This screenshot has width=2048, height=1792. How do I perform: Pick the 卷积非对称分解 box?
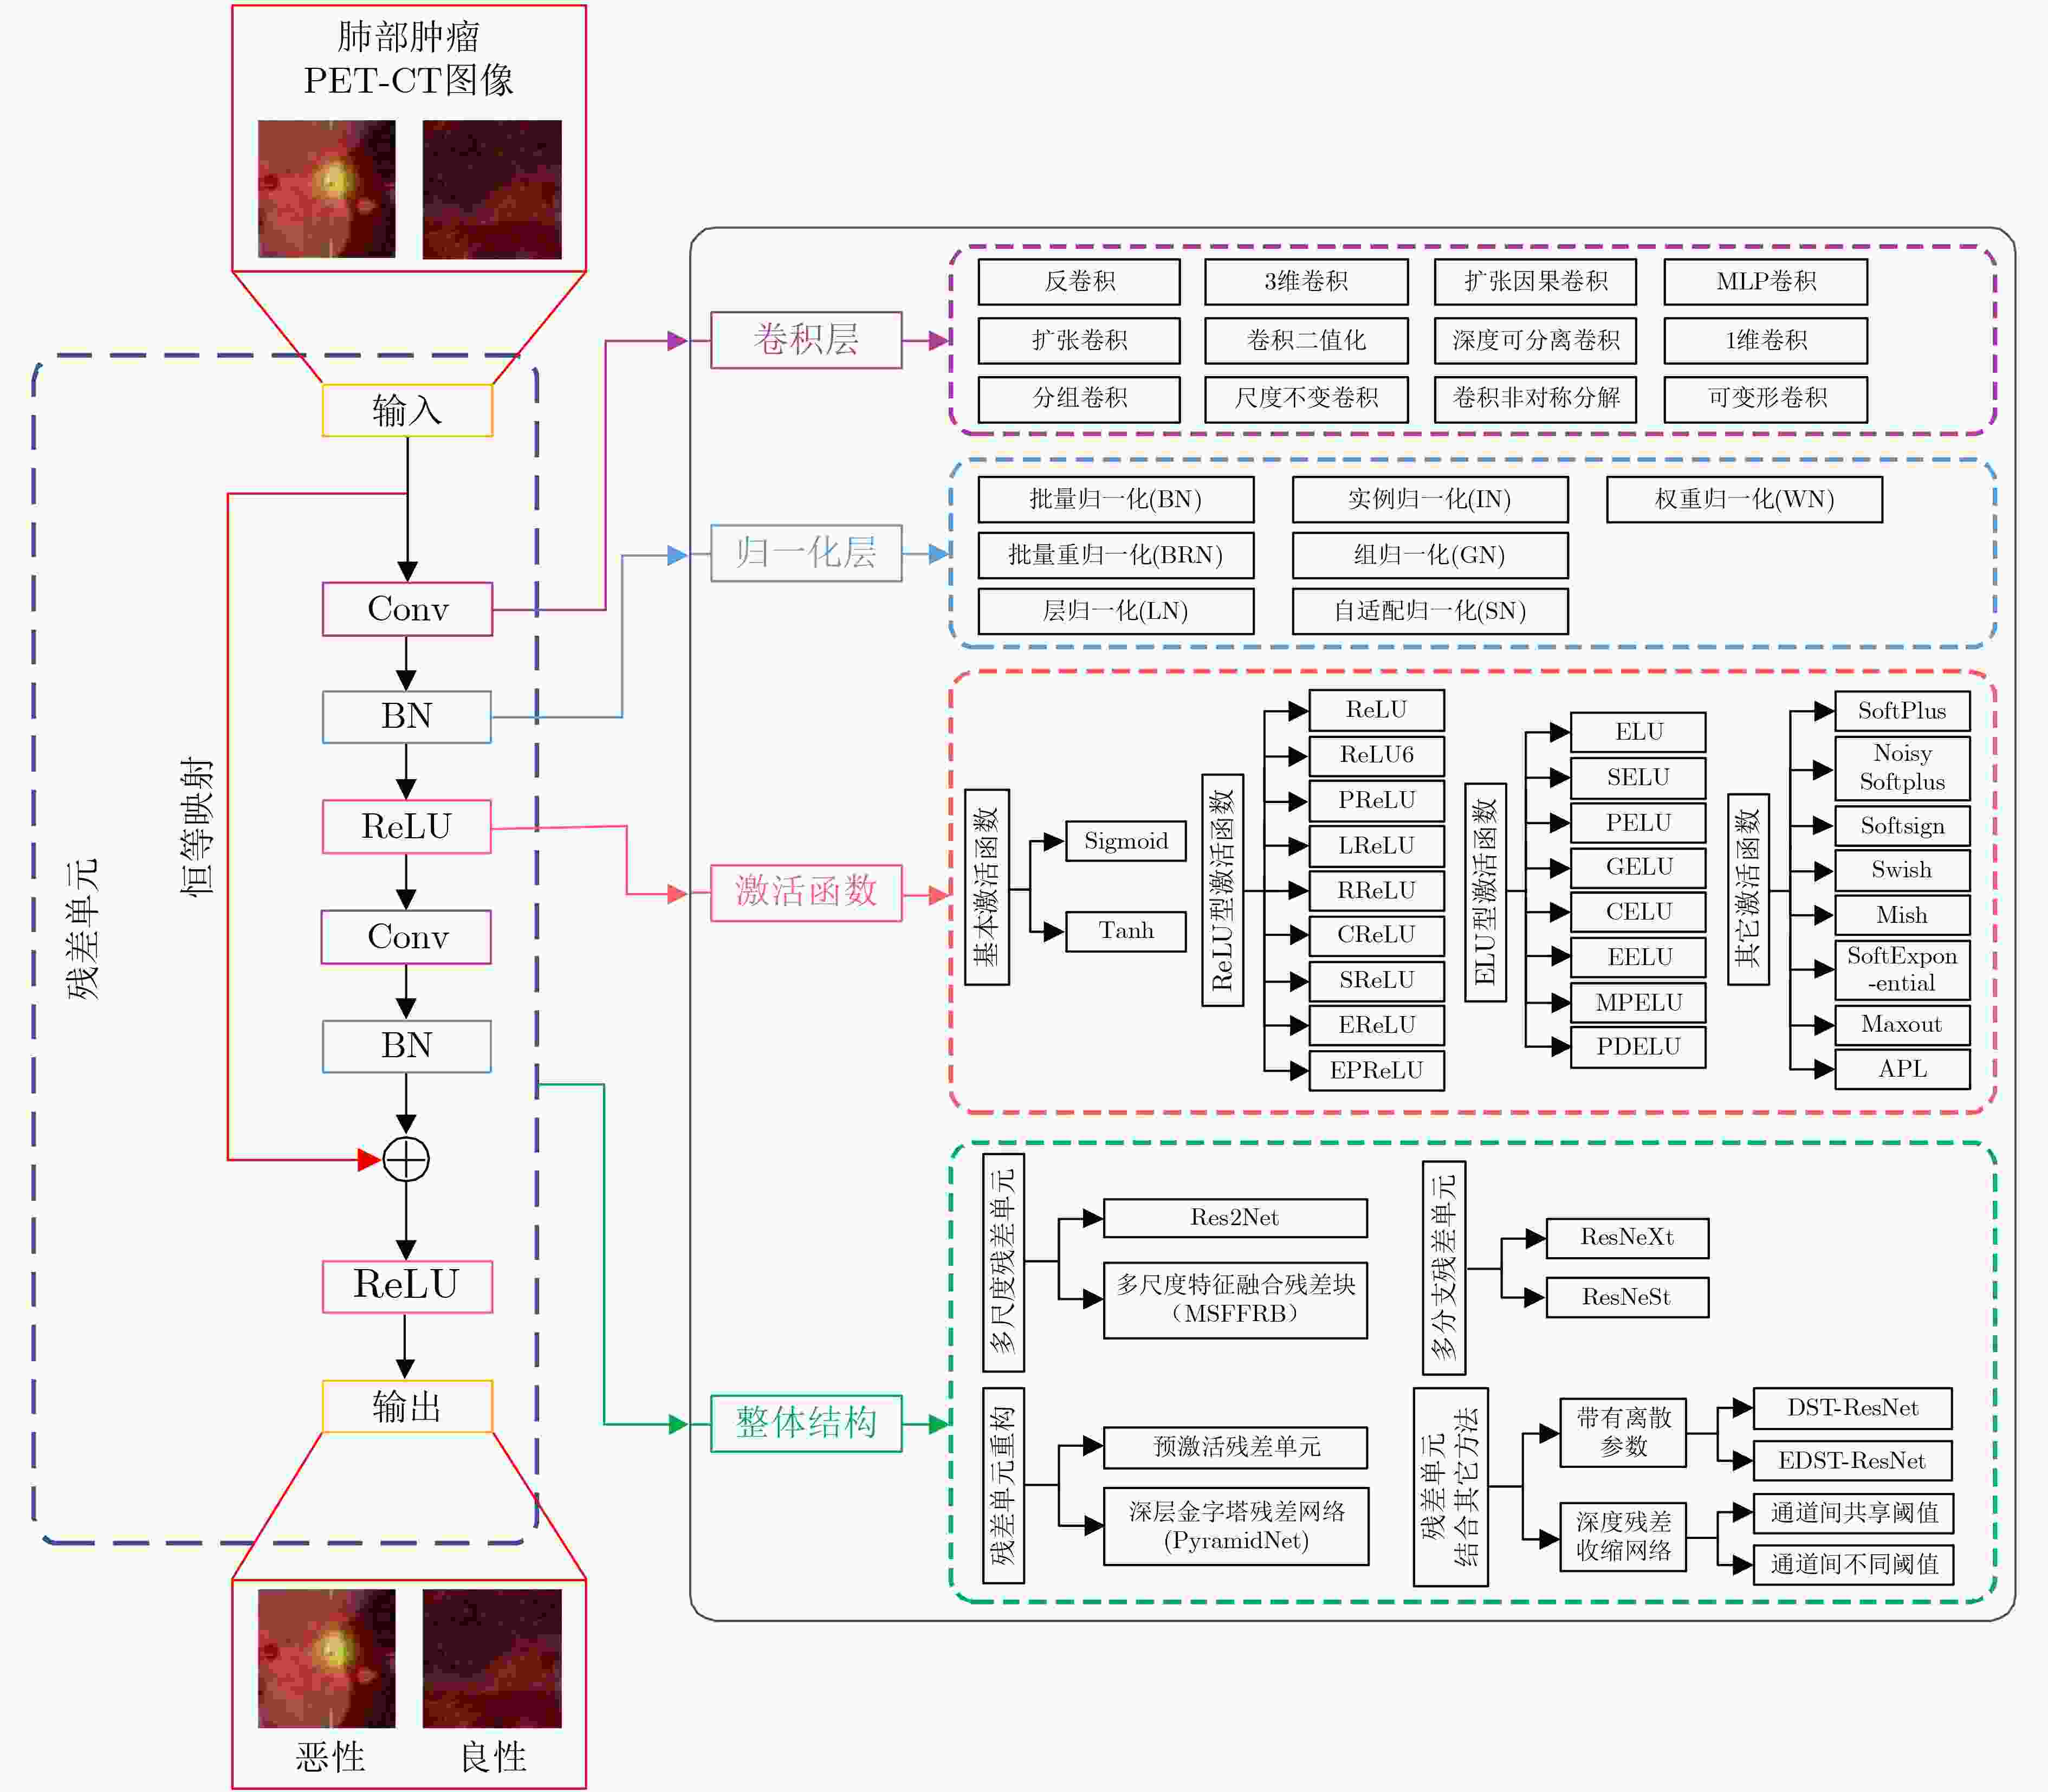click(x=1535, y=399)
